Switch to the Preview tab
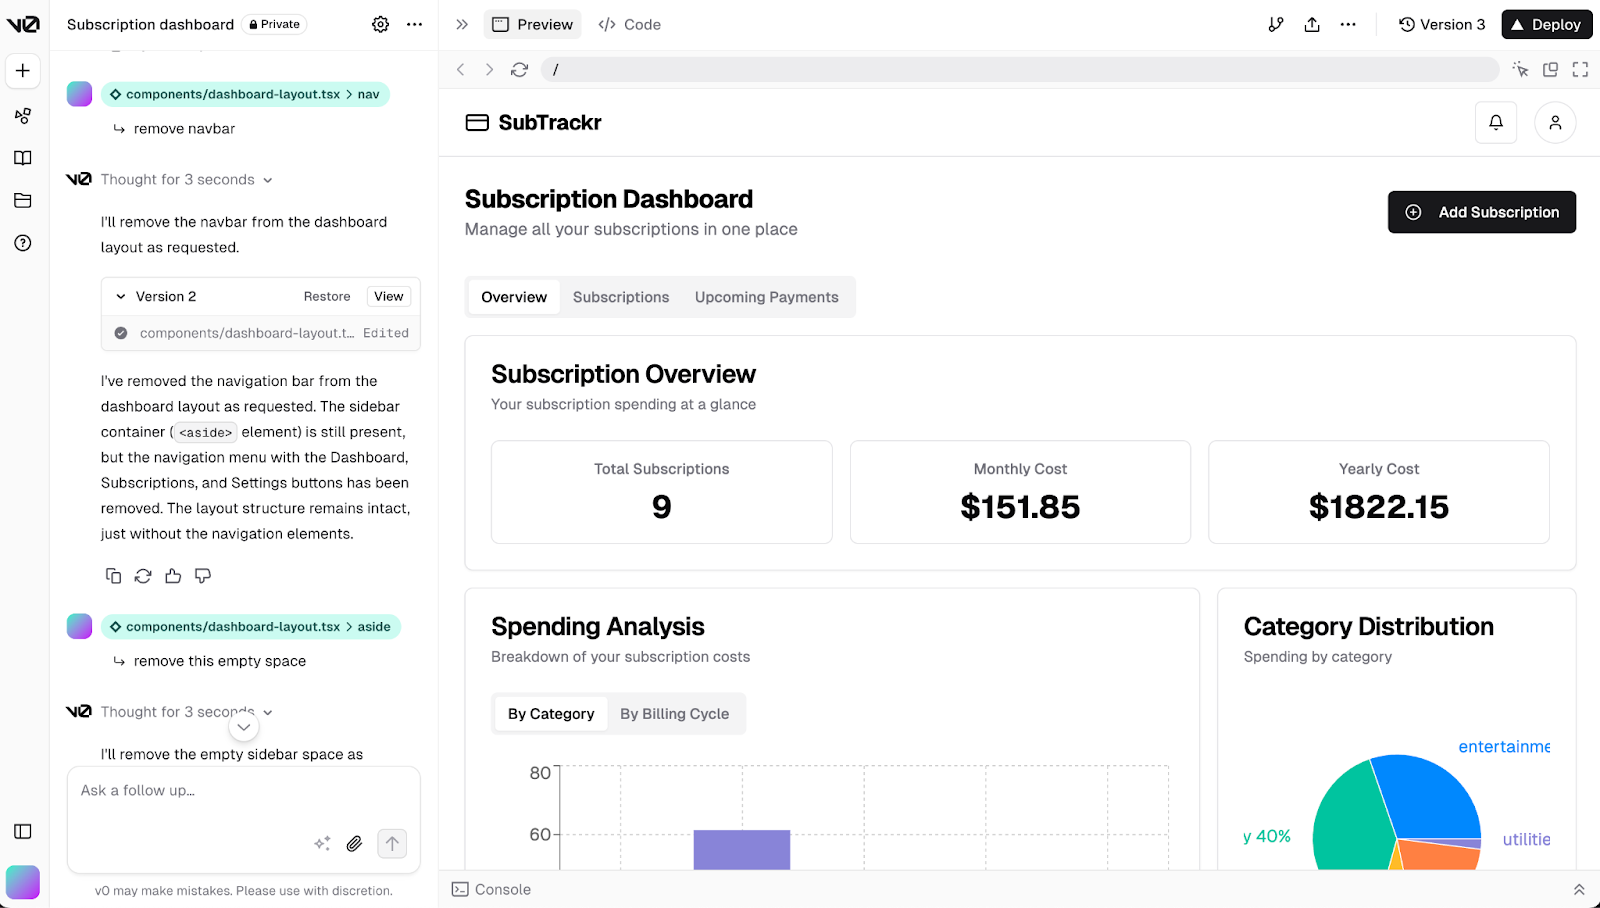1600x908 pixels. point(532,24)
